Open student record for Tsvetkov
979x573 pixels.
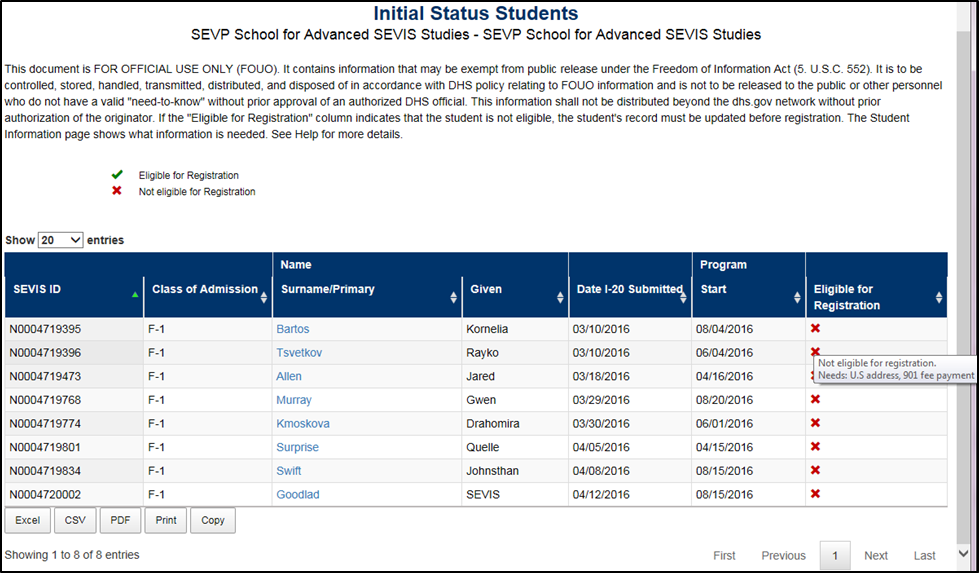point(299,353)
